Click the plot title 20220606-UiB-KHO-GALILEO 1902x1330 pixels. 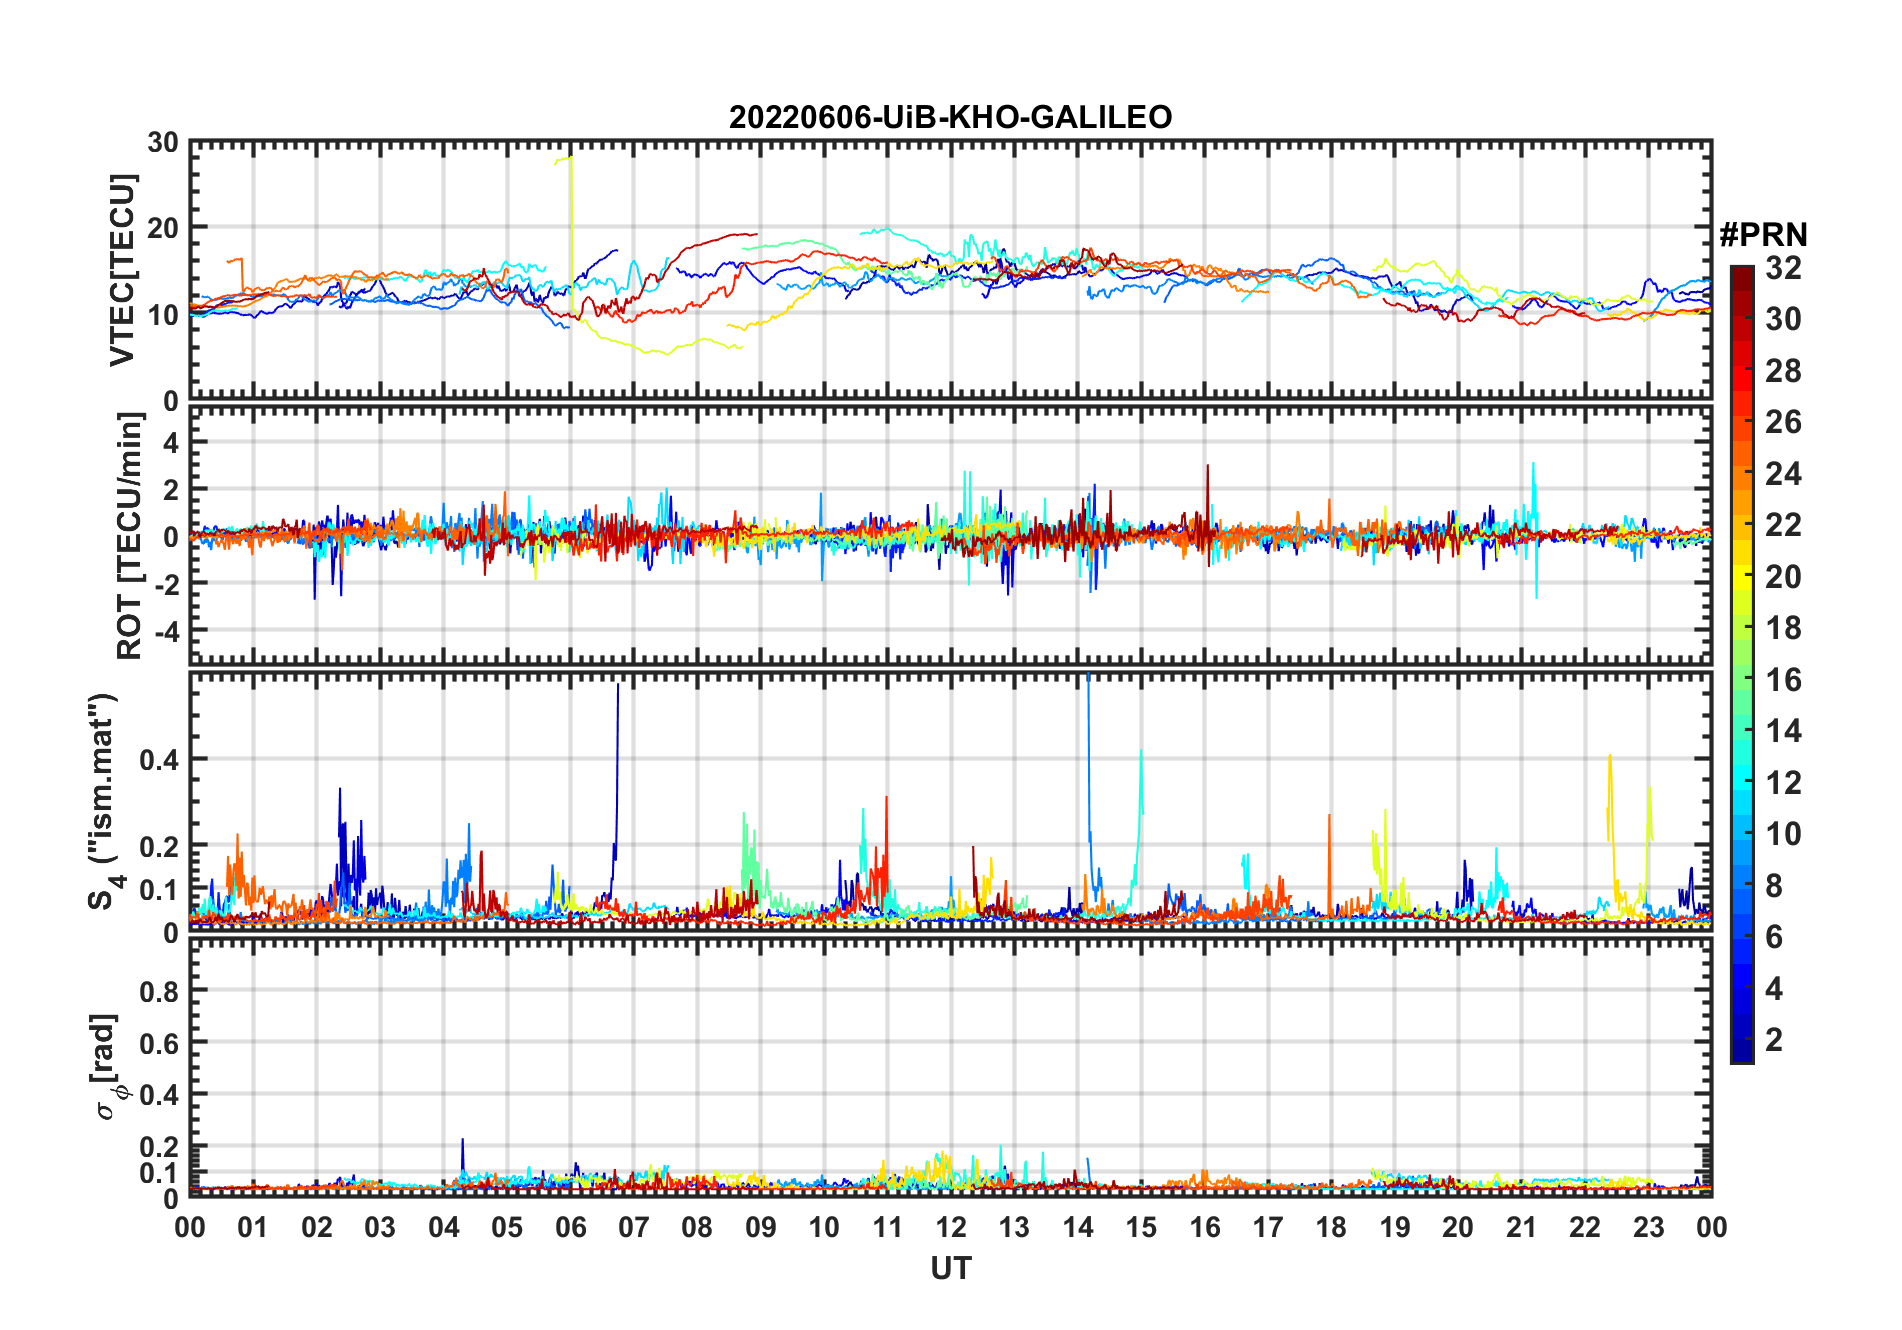(950, 117)
